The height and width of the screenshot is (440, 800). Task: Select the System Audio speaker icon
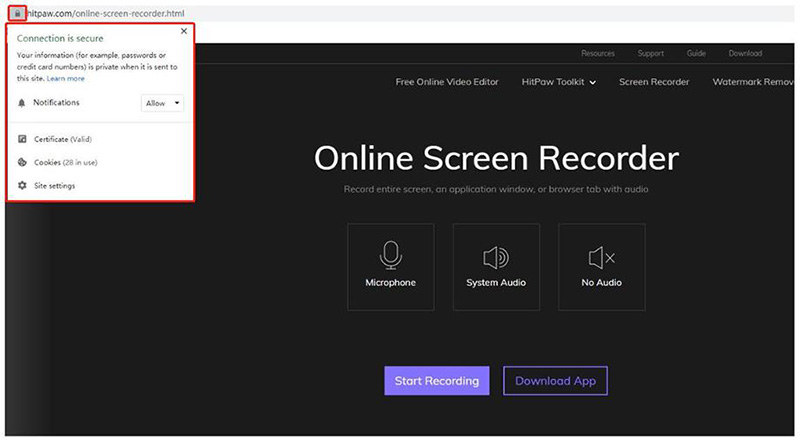(x=496, y=258)
